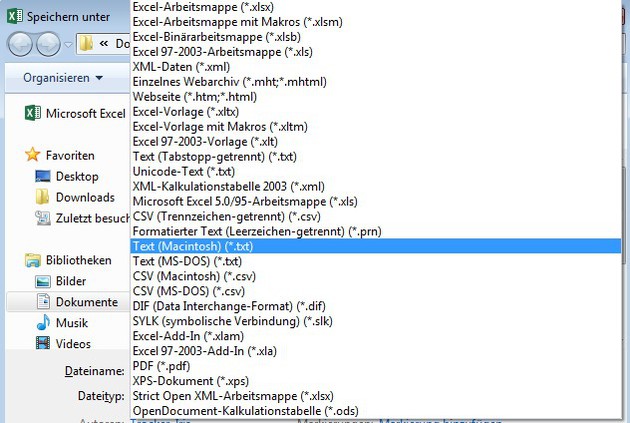Select highlighted Text (Macintosh) (*.txt)
Screen dimensions: 630x423
pyautogui.click(x=376, y=246)
